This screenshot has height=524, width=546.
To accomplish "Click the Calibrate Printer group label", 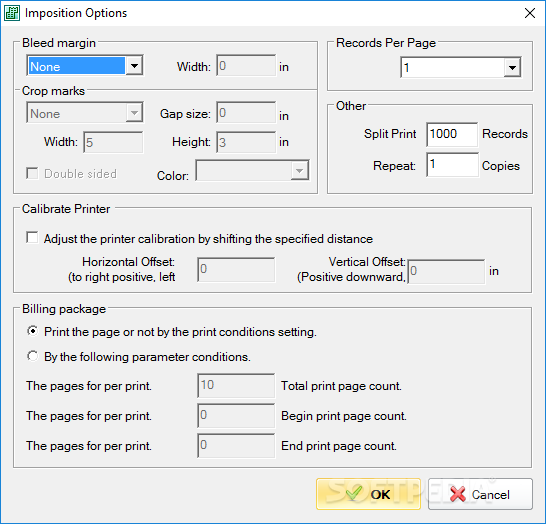I will [66, 209].
